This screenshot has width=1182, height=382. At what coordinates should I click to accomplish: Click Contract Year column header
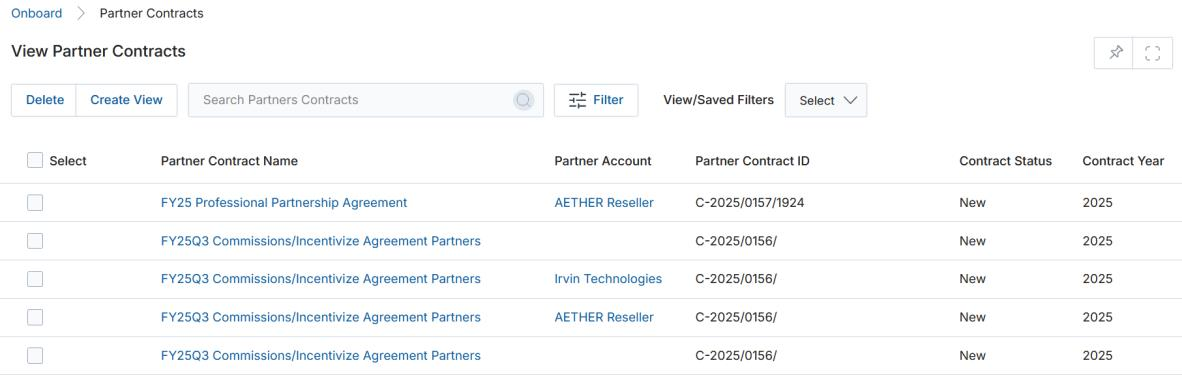coord(1123,160)
